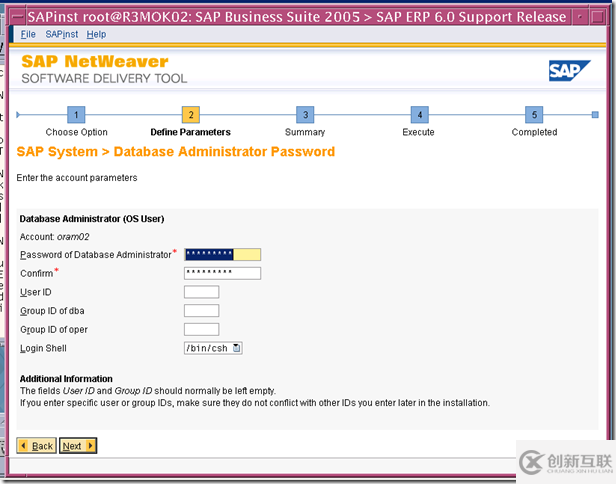Click the Database Administrator Password page title
616x484 pixels.
176,152
